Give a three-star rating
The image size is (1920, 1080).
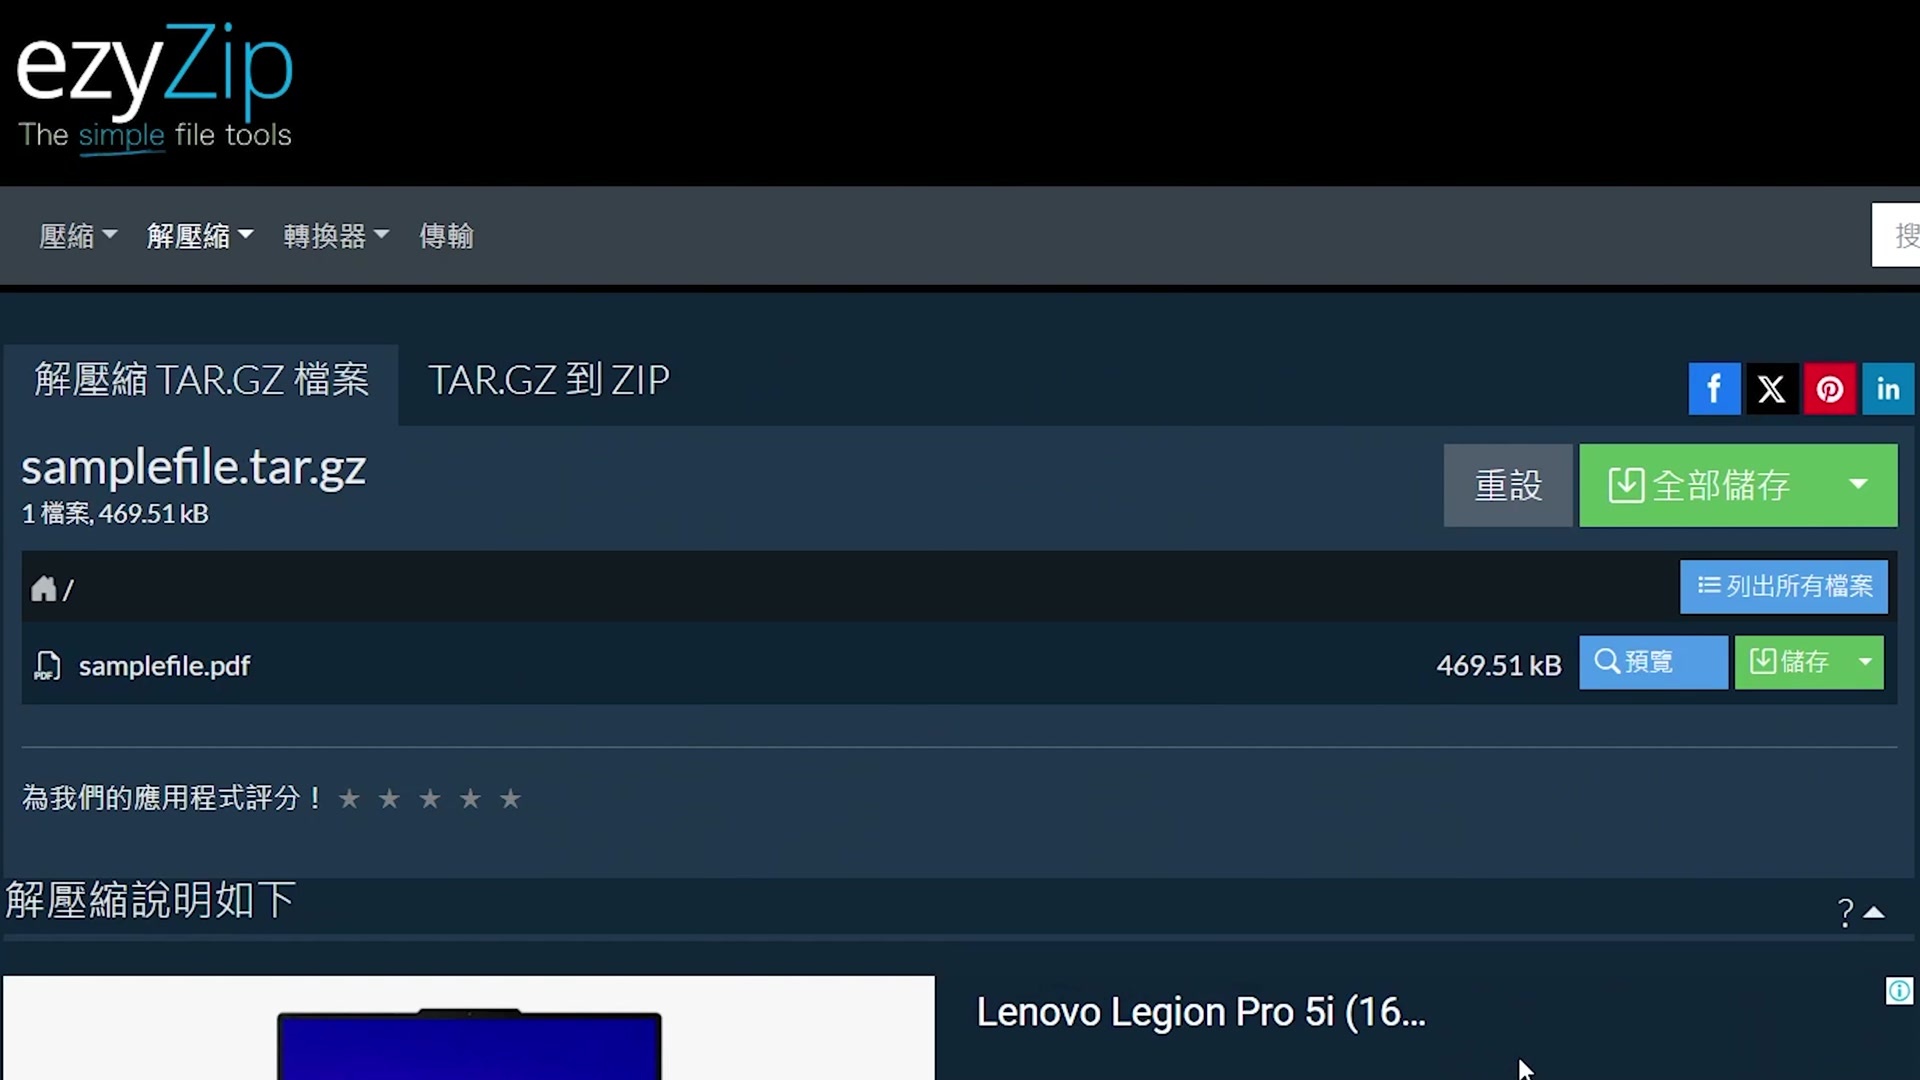[x=430, y=799]
